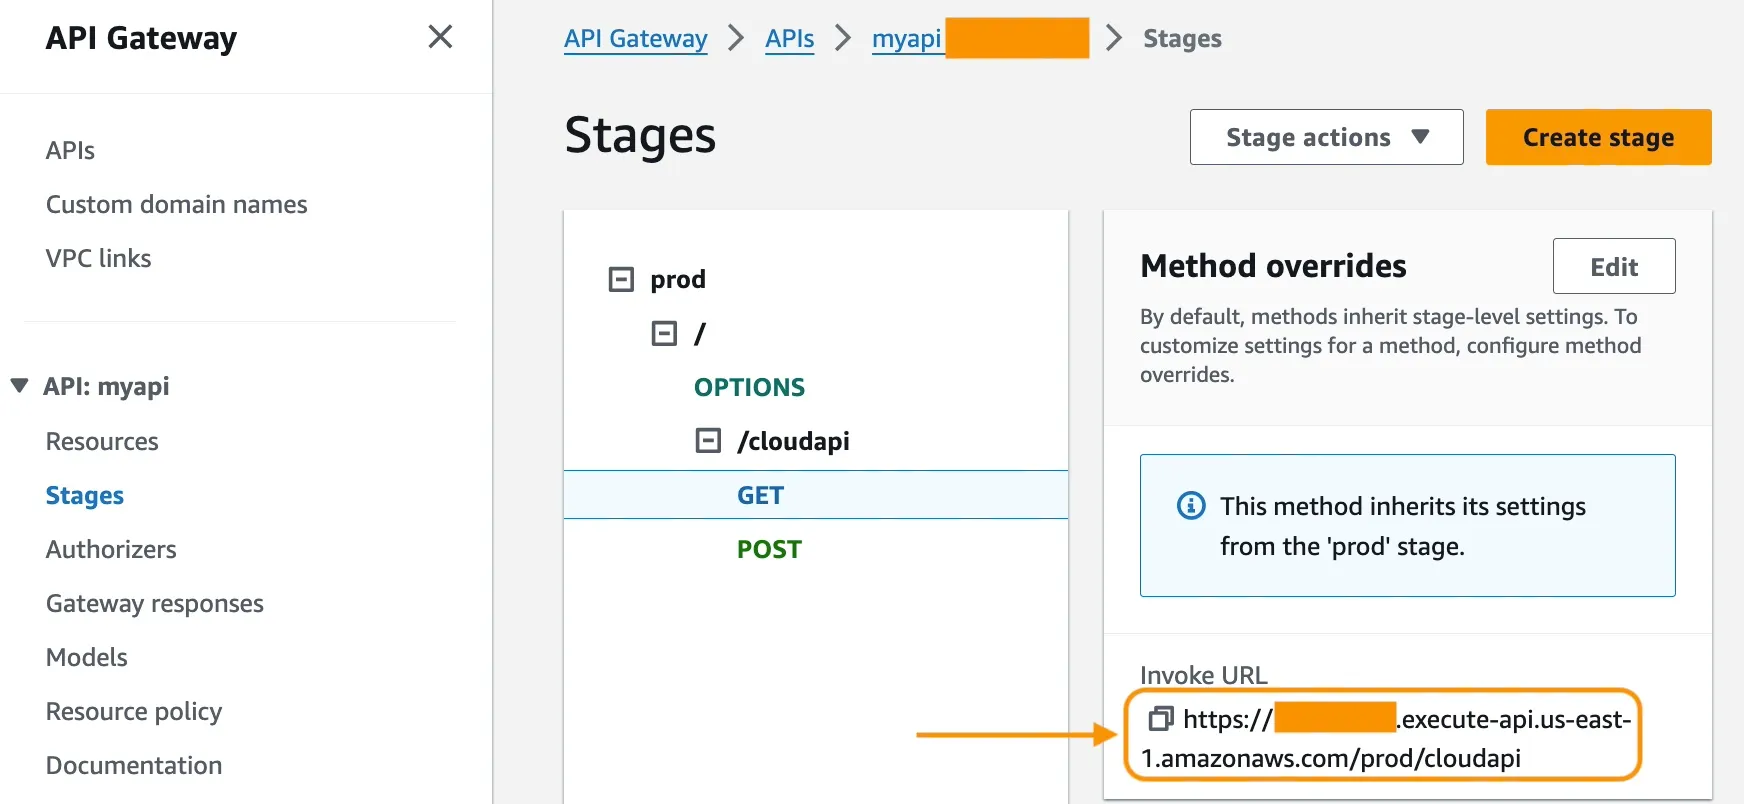The image size is (1744, 804).
Task: Open Custom domain names in sidebar
Action: click(176, 204)
